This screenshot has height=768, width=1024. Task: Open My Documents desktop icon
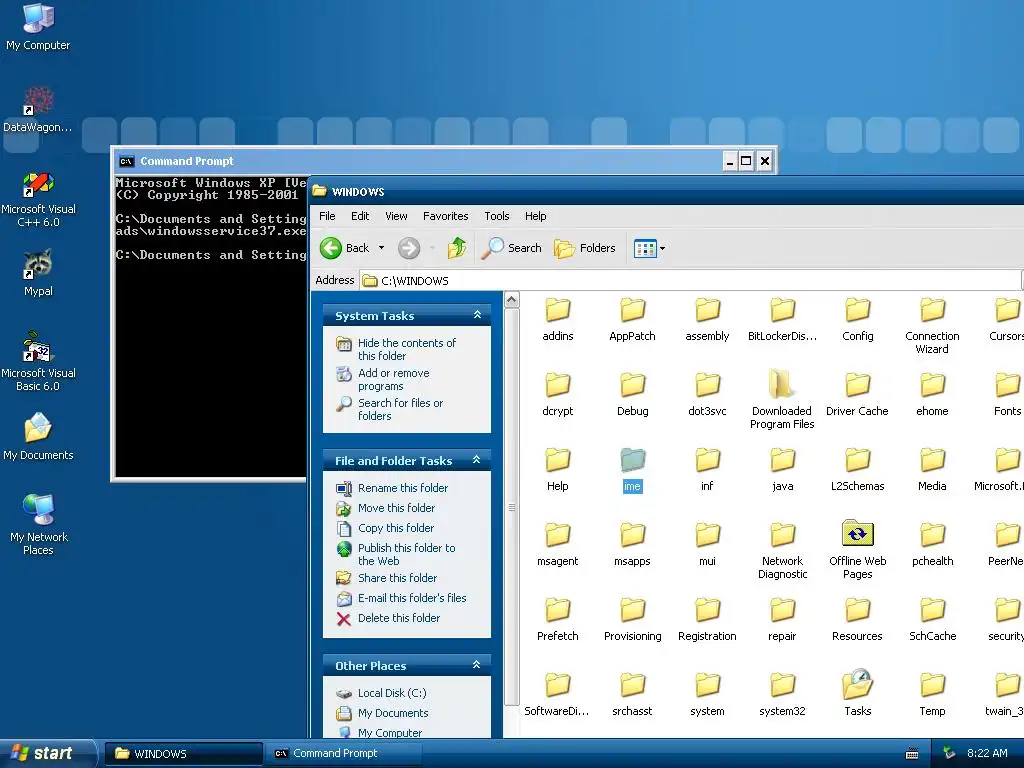click(38, 436)
